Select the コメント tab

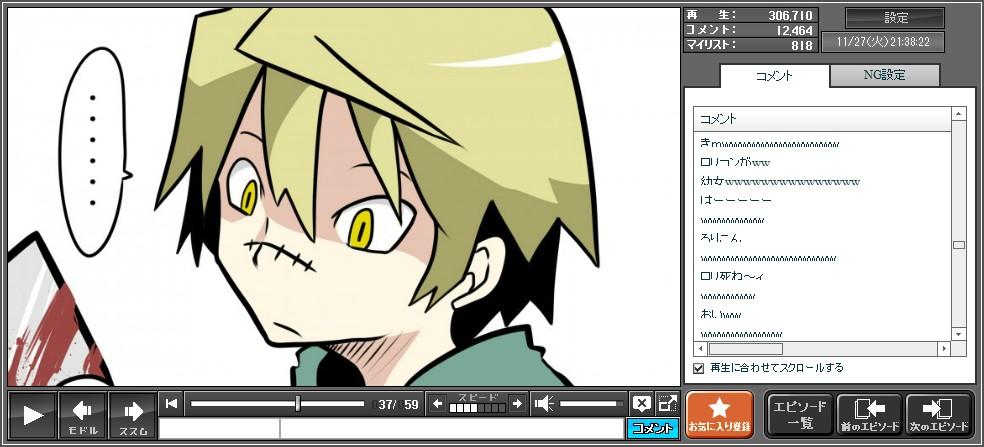point(774,75)
